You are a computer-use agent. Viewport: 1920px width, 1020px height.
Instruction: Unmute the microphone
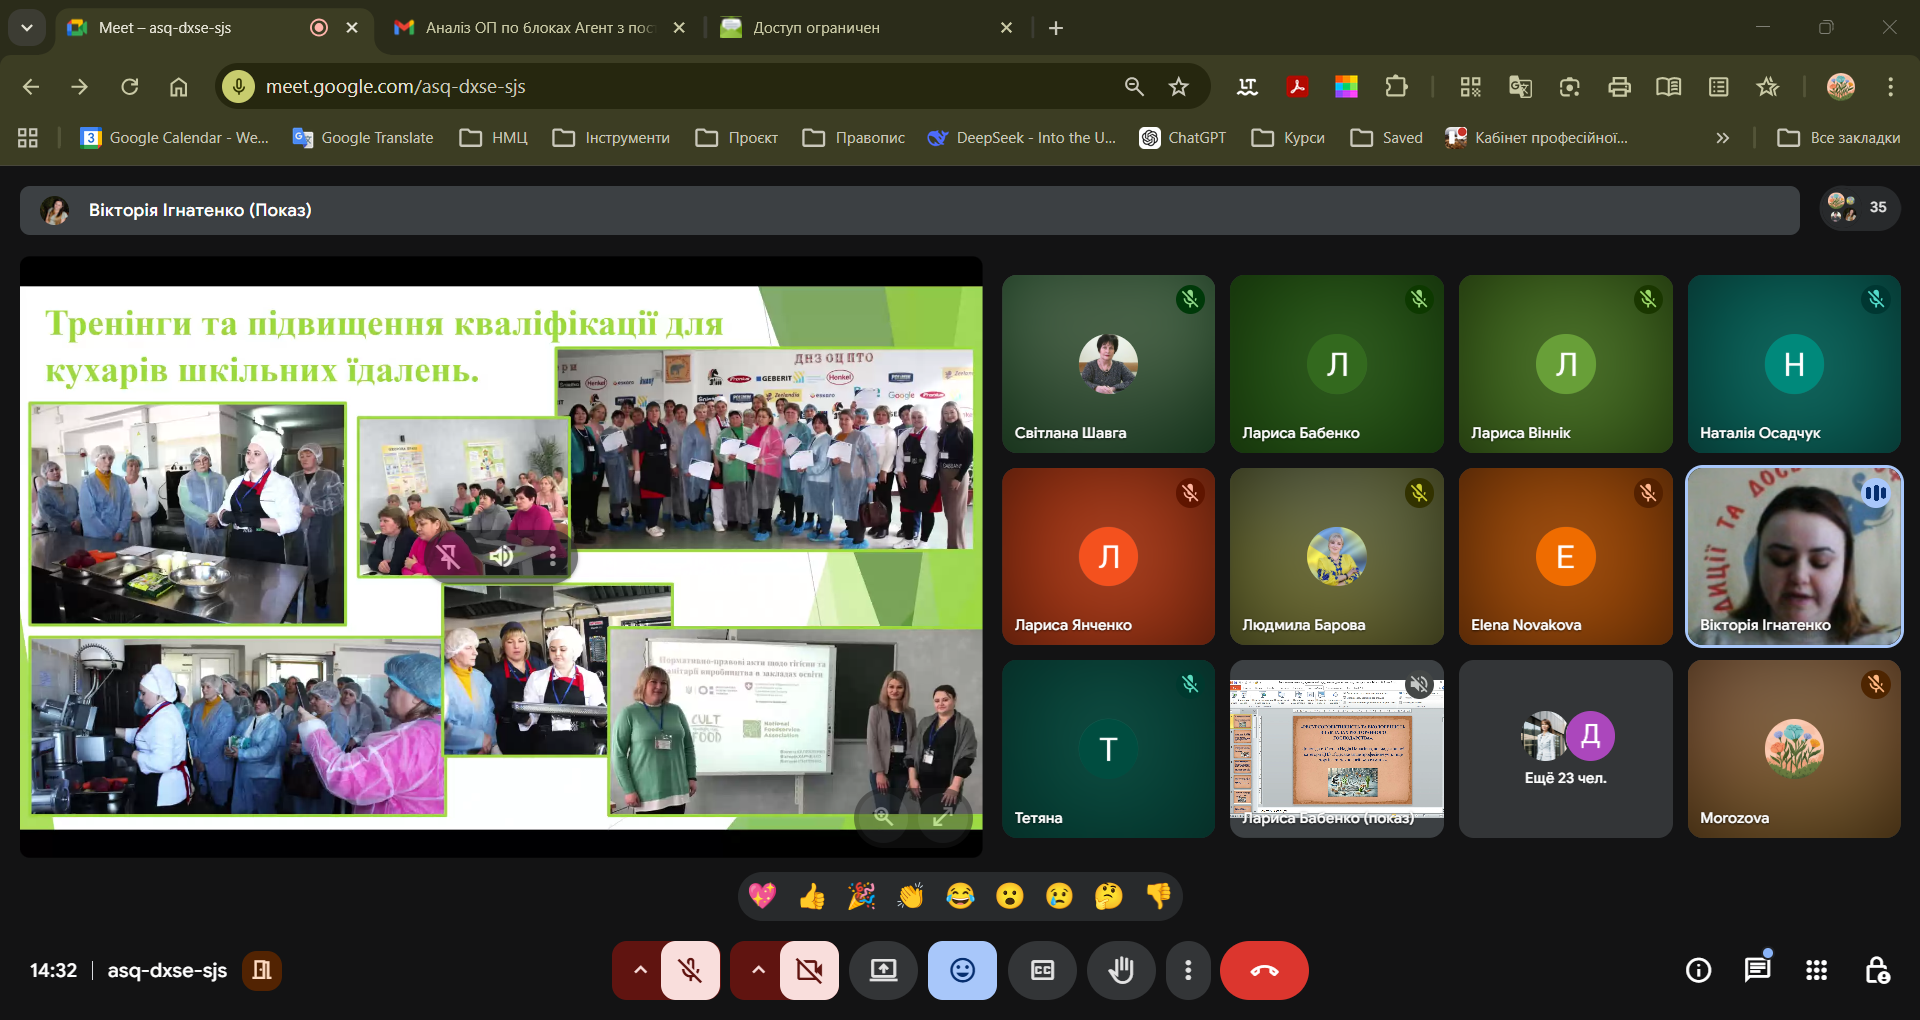(x=690, y=970)
